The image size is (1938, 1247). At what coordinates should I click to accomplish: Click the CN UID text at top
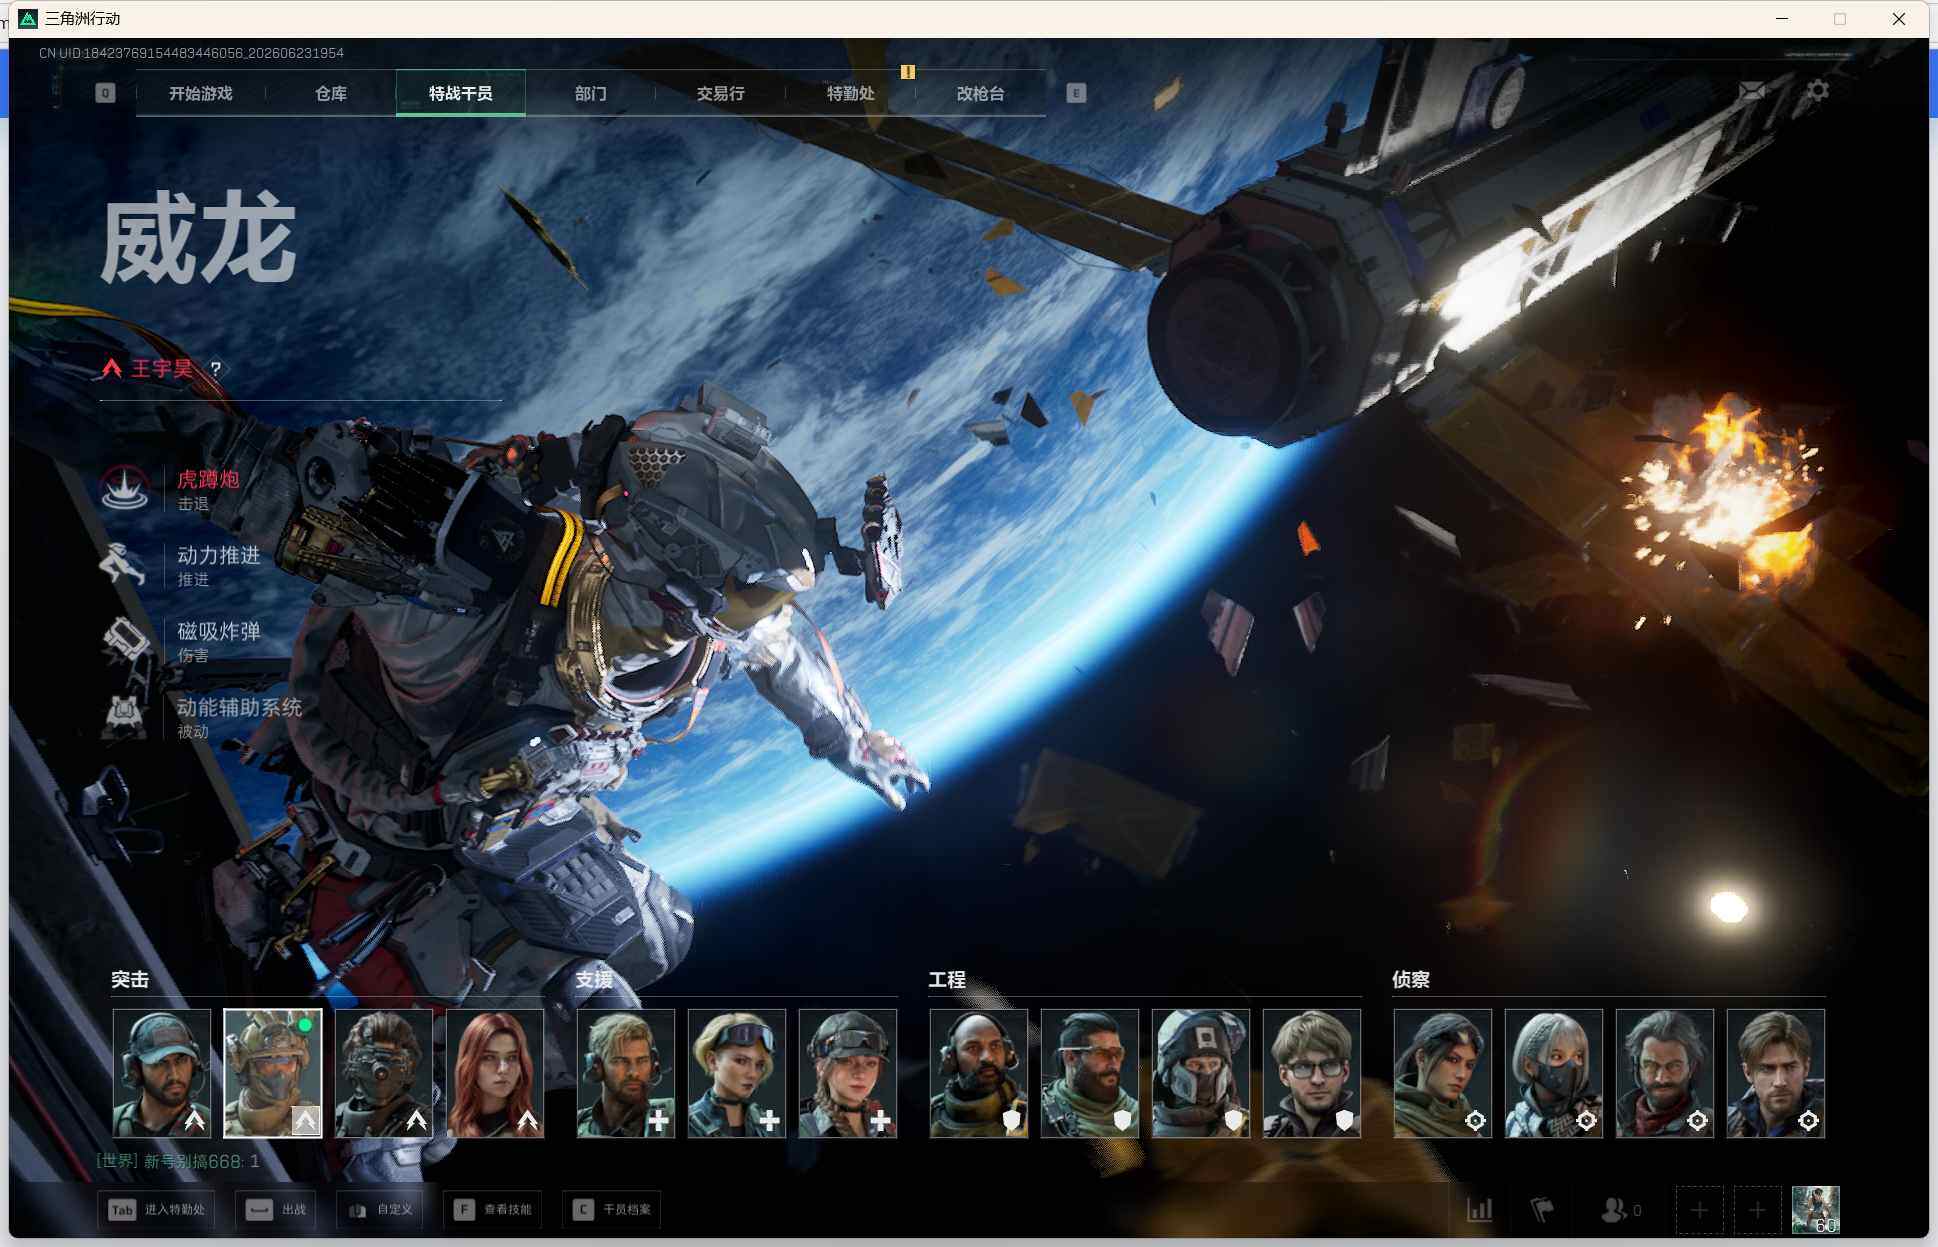click(x=191, y=53)
